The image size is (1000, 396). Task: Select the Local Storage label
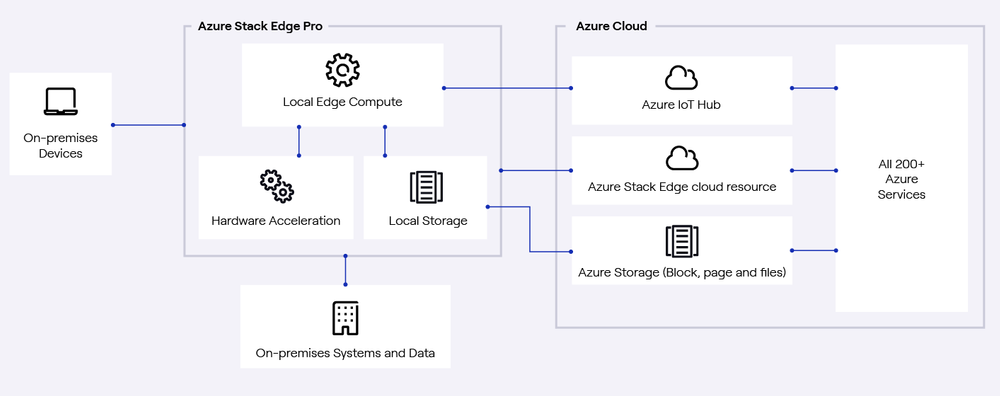[428, 221]
